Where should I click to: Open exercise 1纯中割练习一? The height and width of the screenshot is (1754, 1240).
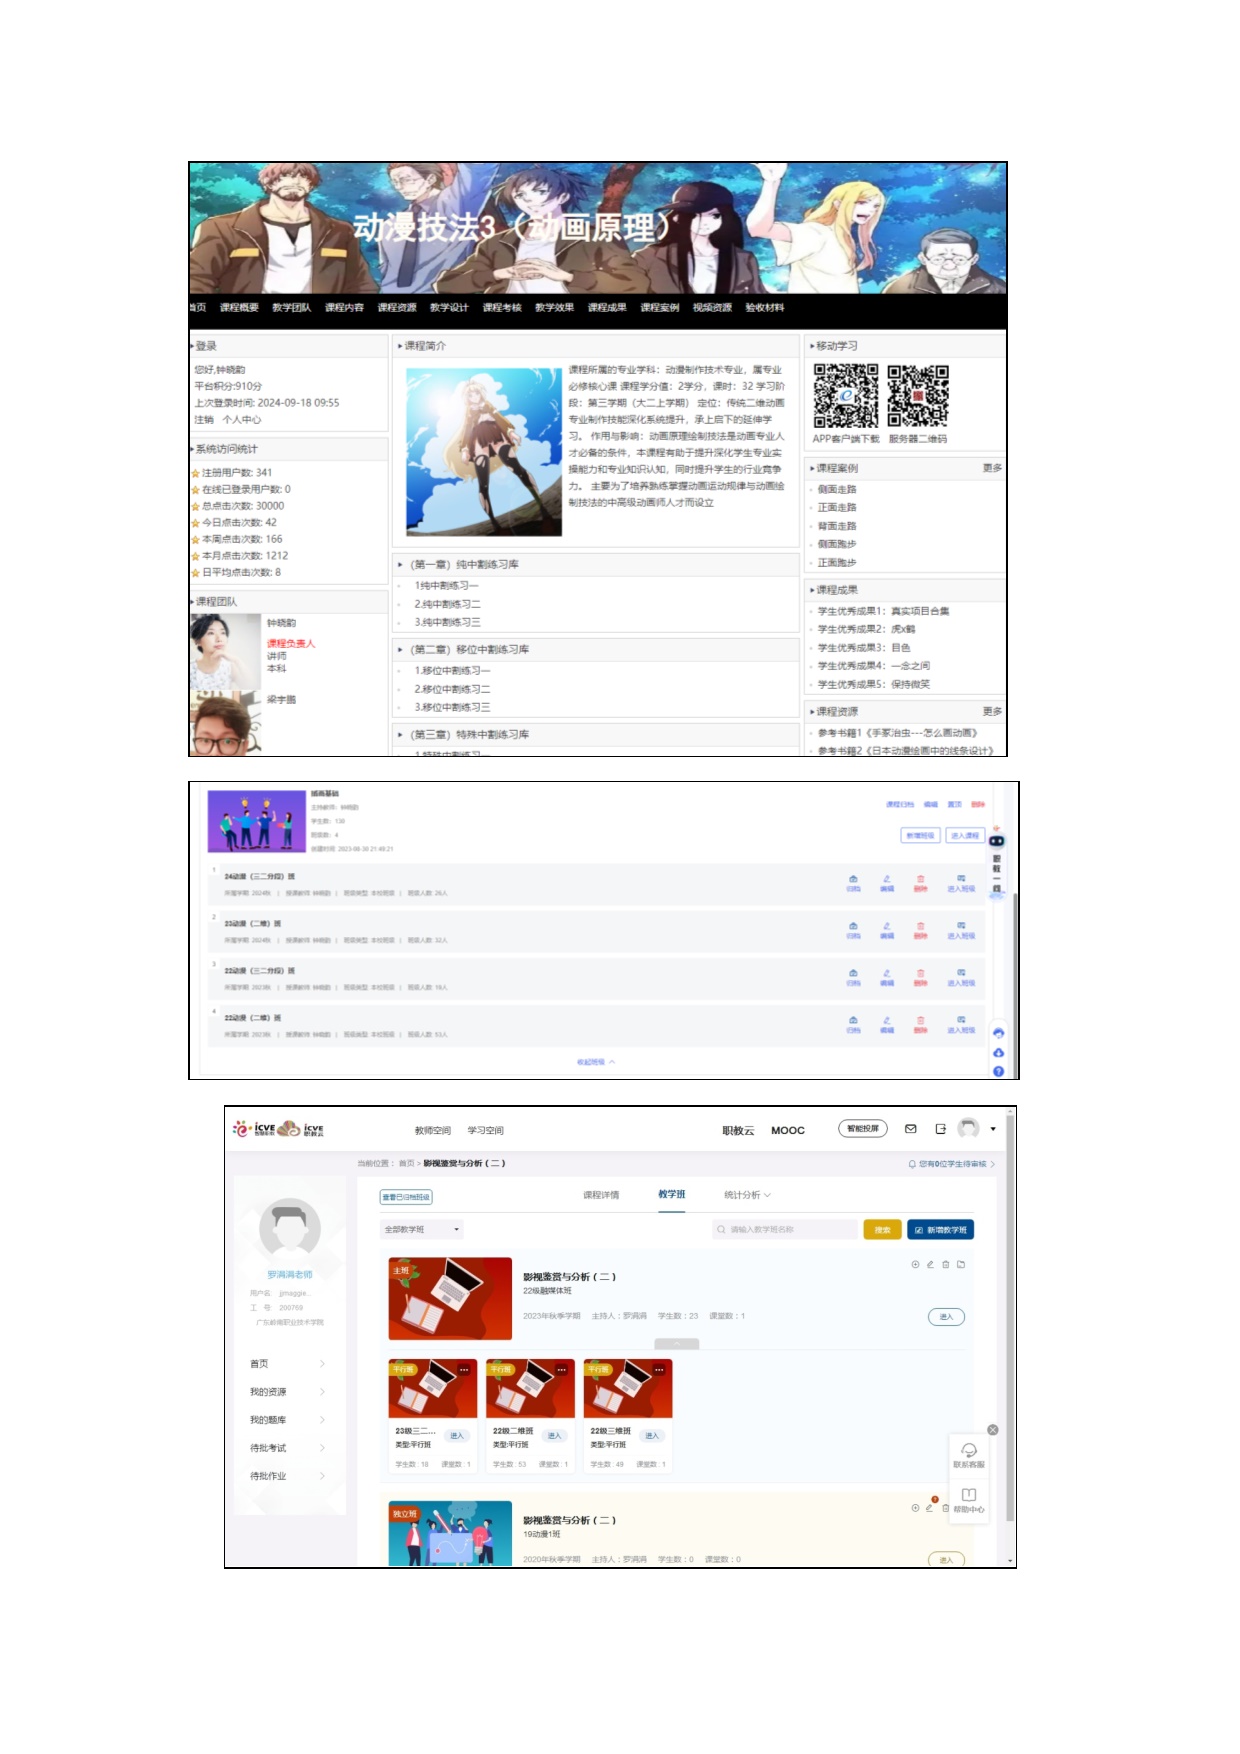(x=447, y=586)
